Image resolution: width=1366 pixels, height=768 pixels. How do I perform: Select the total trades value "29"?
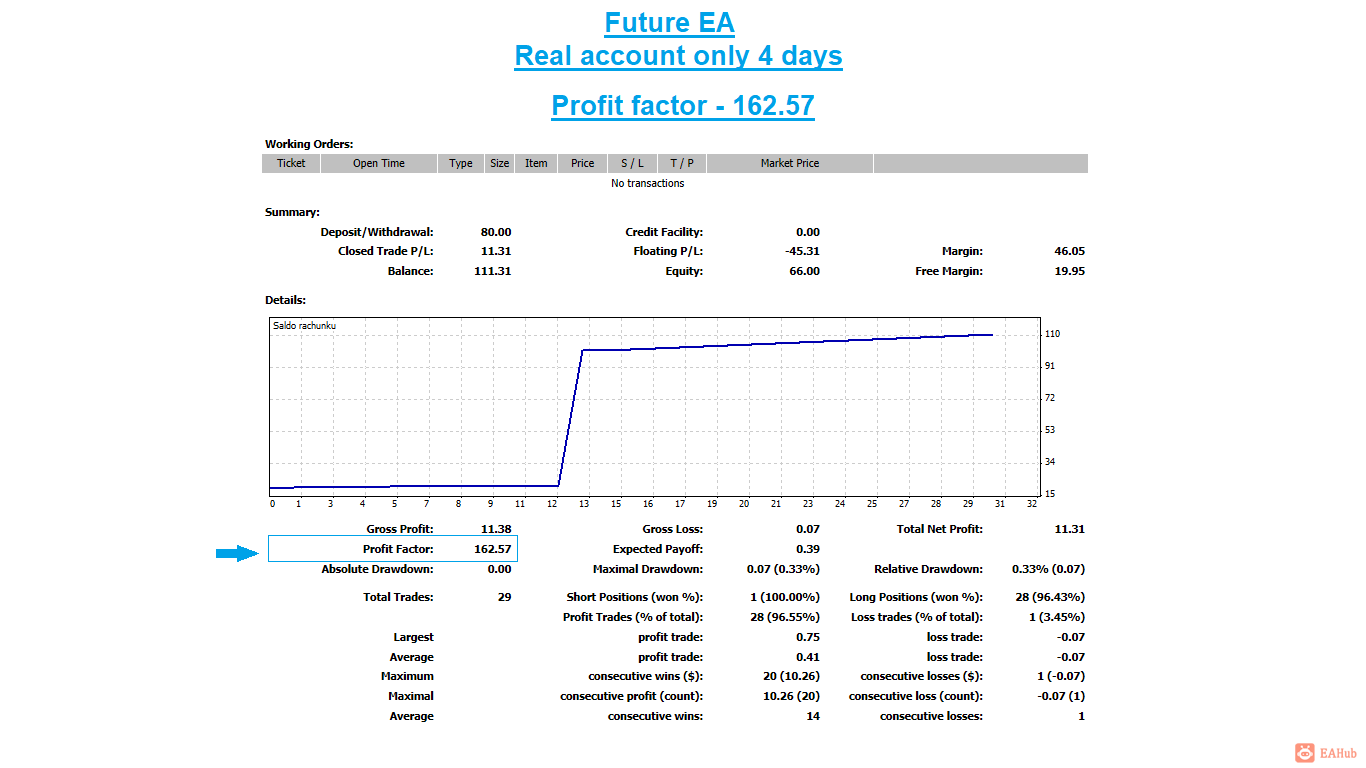(x=504, y=597)
